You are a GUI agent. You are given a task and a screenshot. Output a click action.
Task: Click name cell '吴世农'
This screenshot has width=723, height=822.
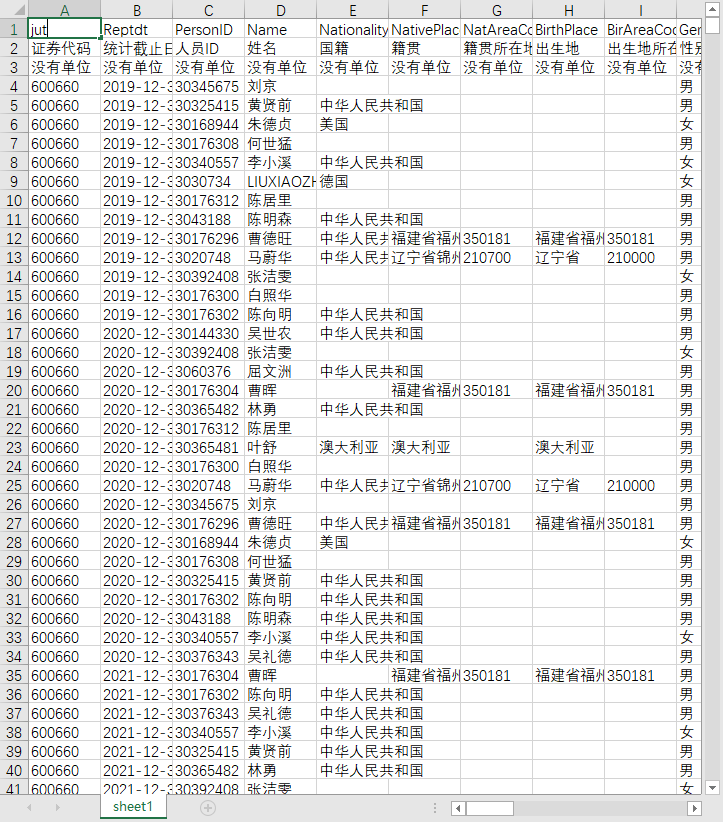(280, 333)
